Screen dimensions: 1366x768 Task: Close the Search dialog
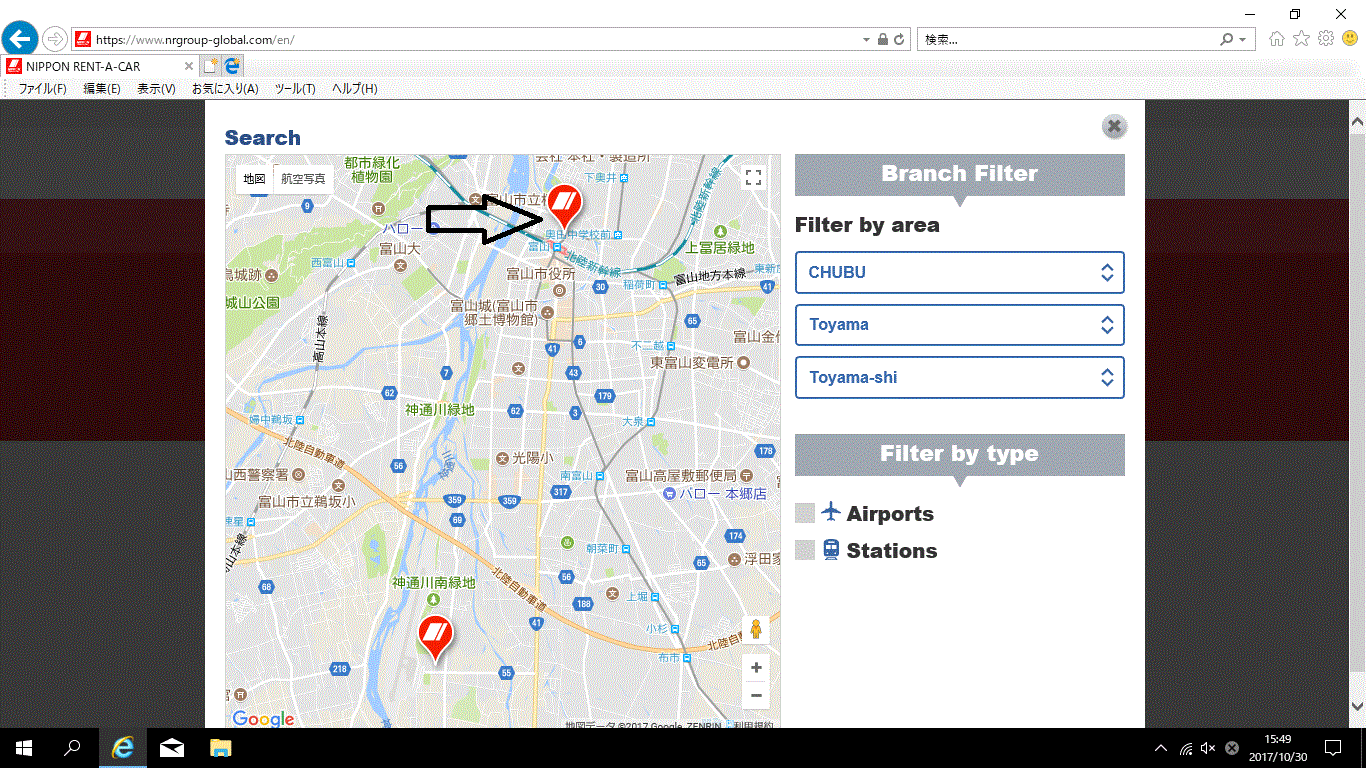(x=1114, y=127)
